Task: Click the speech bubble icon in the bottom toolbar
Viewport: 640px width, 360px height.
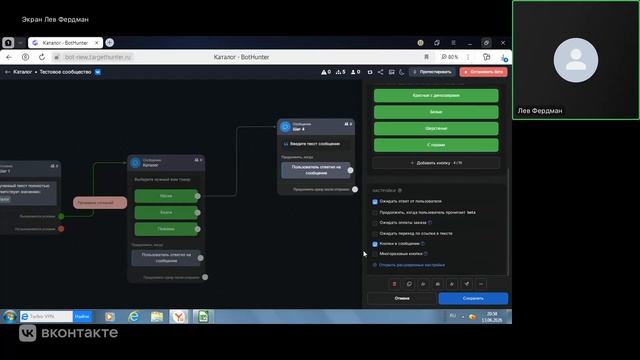Action: [409, 284]
